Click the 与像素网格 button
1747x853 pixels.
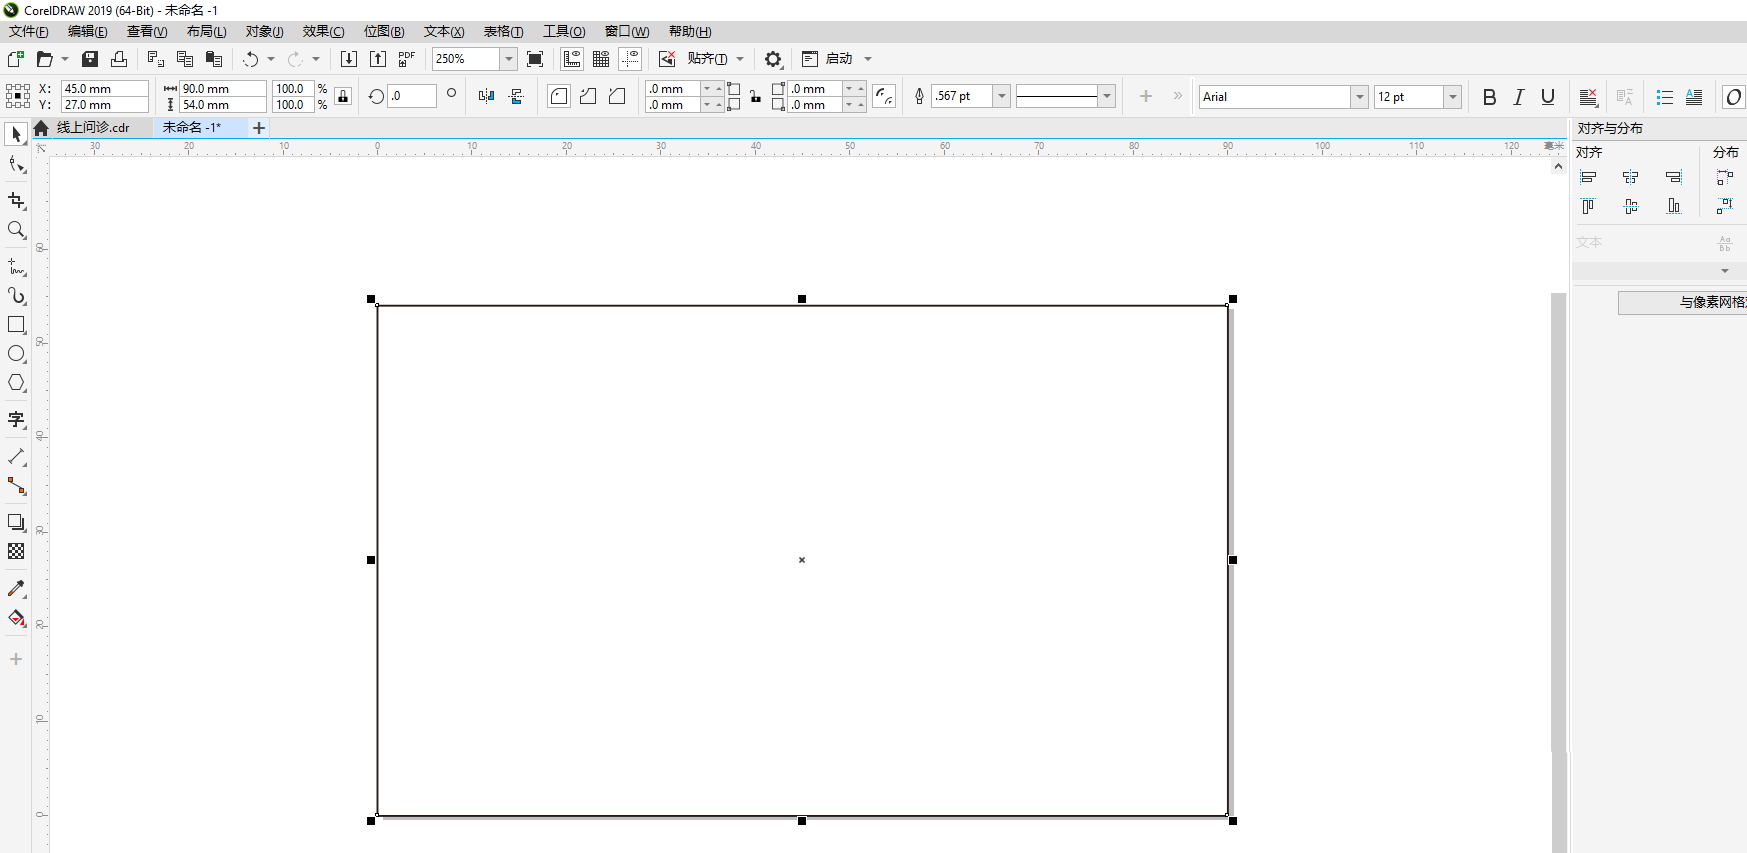point(1682,302)
